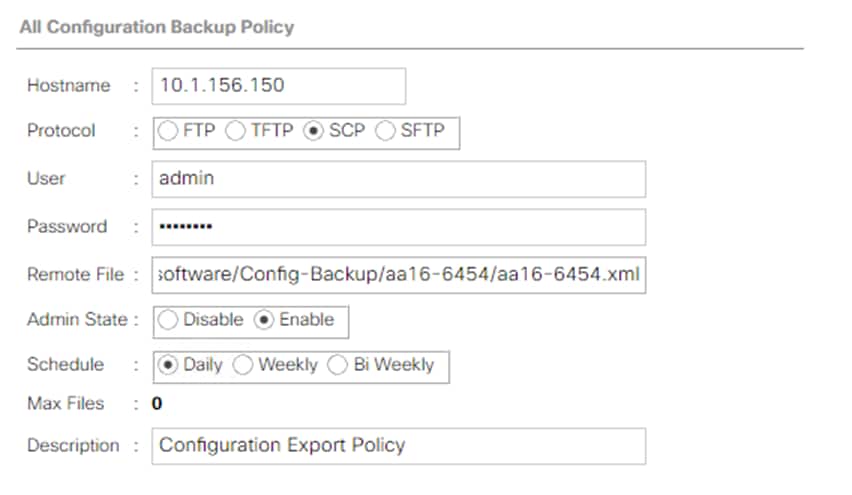This screenshot has width=852, height=495.
Task: Pick the Bi Weekly schedule option
Action: 339,366
